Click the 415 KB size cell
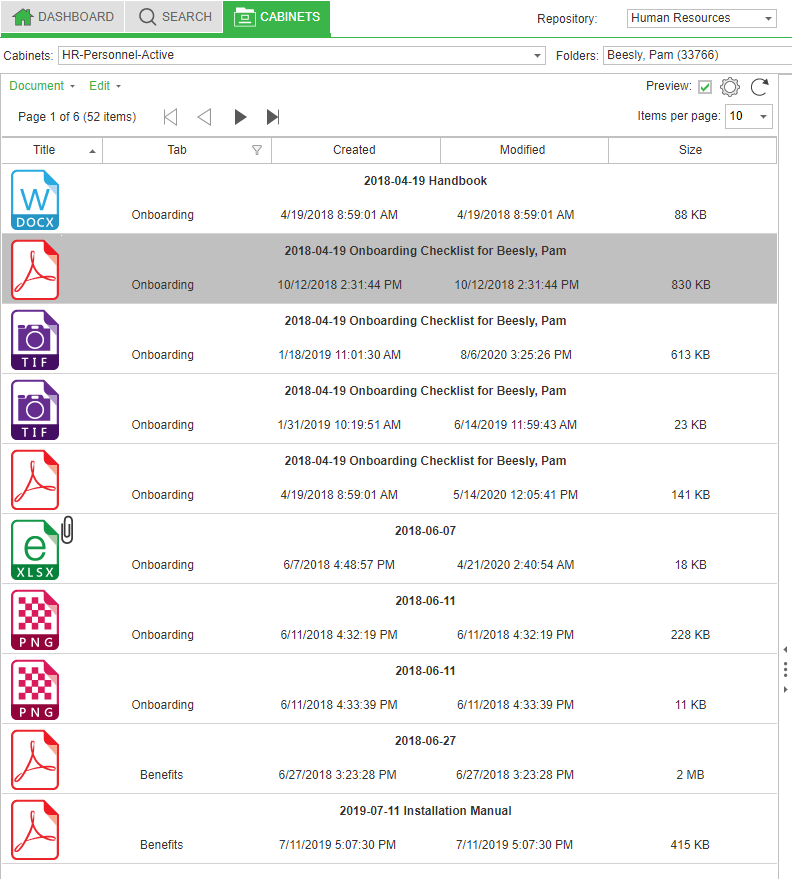 [x=691, y=845]
